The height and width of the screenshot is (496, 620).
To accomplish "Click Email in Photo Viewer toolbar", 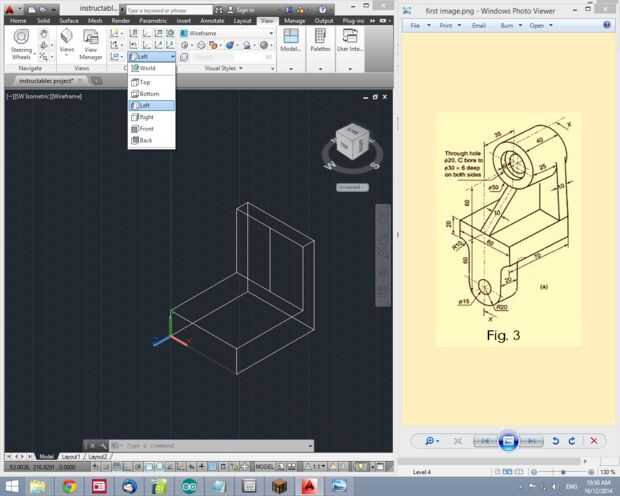I will point(478,25).
